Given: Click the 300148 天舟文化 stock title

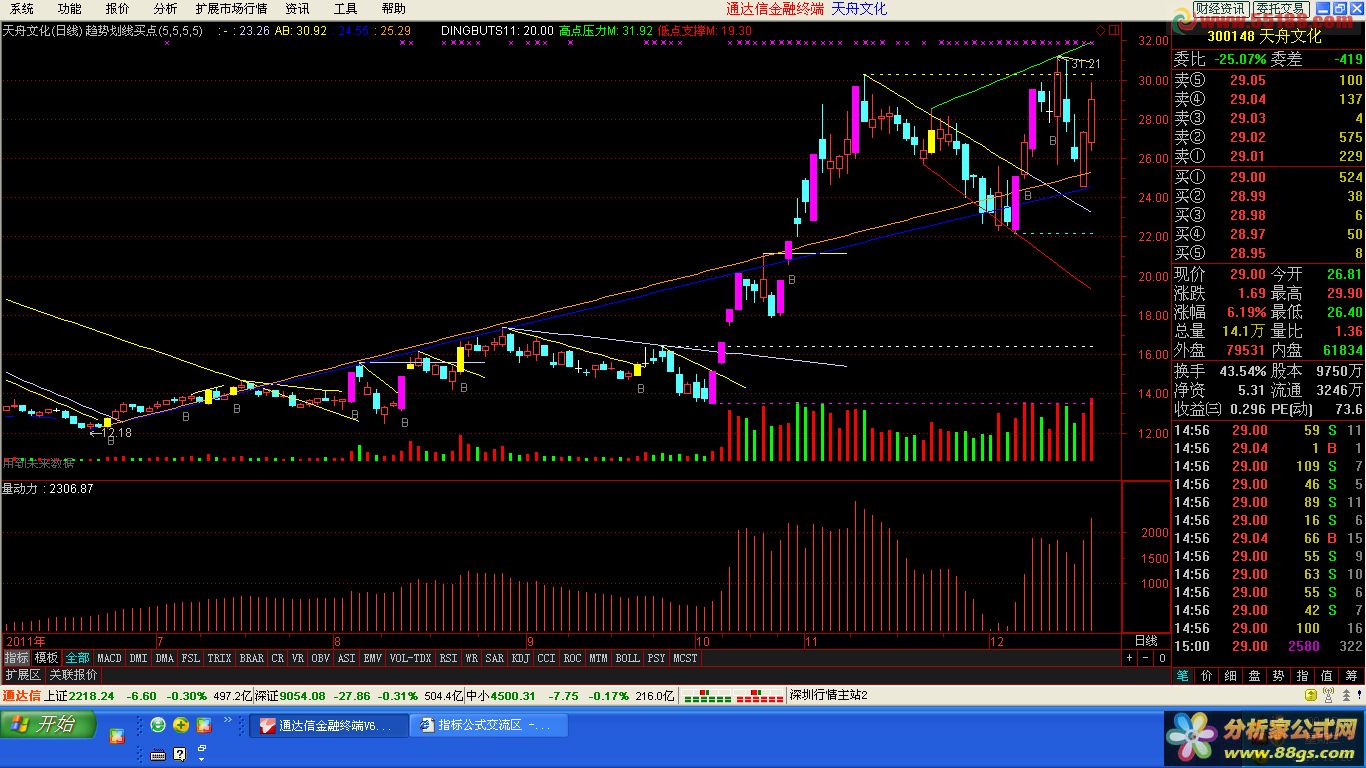Looking at the screenshot, I should (x=1266, y=36).
